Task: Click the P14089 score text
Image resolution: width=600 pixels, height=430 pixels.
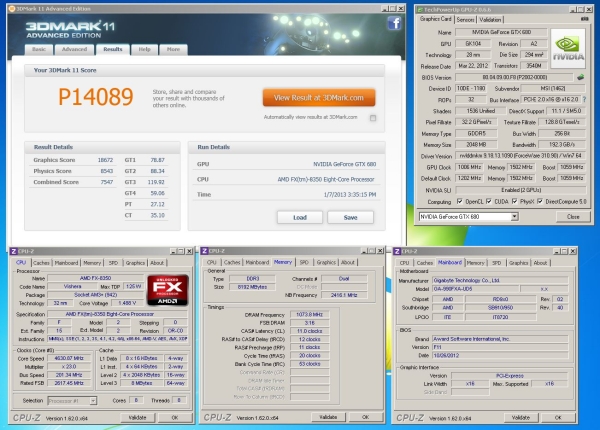Action: click(x=96, y=96)
